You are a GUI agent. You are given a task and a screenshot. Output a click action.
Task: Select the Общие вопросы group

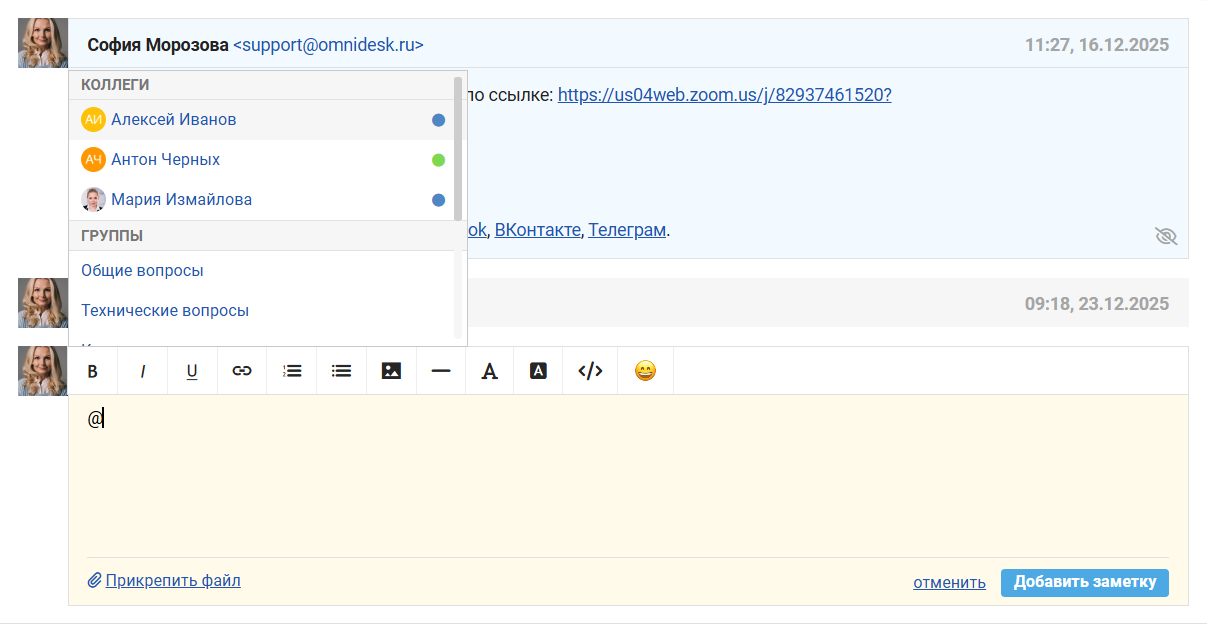pos(142,271)
